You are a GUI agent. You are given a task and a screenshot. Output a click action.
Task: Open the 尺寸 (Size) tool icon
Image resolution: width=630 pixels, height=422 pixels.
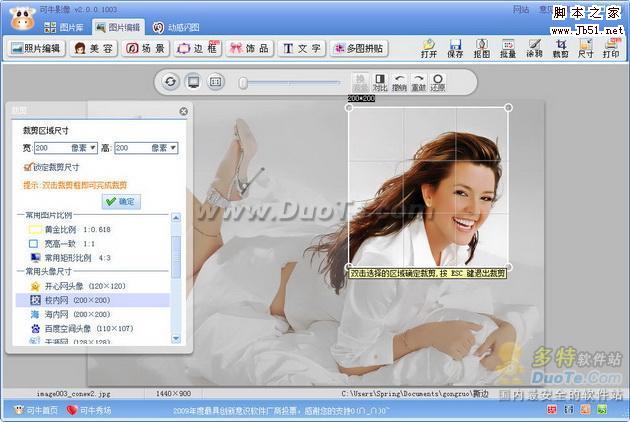pyautogui.click(x=586, y=48)
